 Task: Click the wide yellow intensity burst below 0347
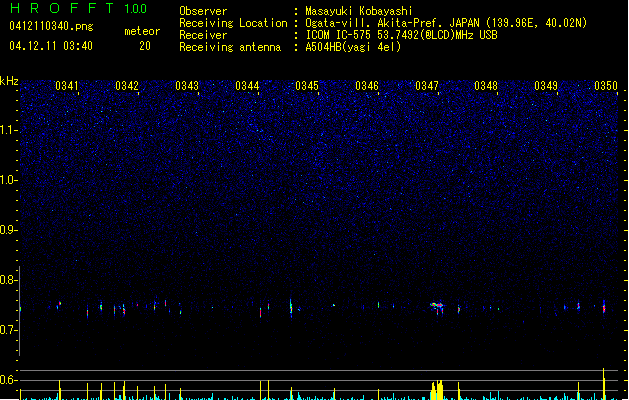[437, 390]
